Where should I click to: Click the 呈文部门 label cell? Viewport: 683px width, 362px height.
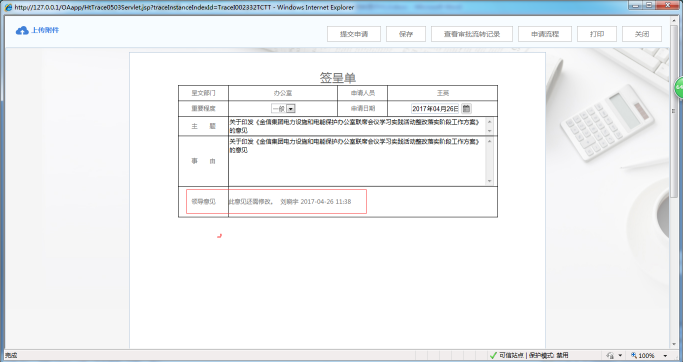[203, 93]
